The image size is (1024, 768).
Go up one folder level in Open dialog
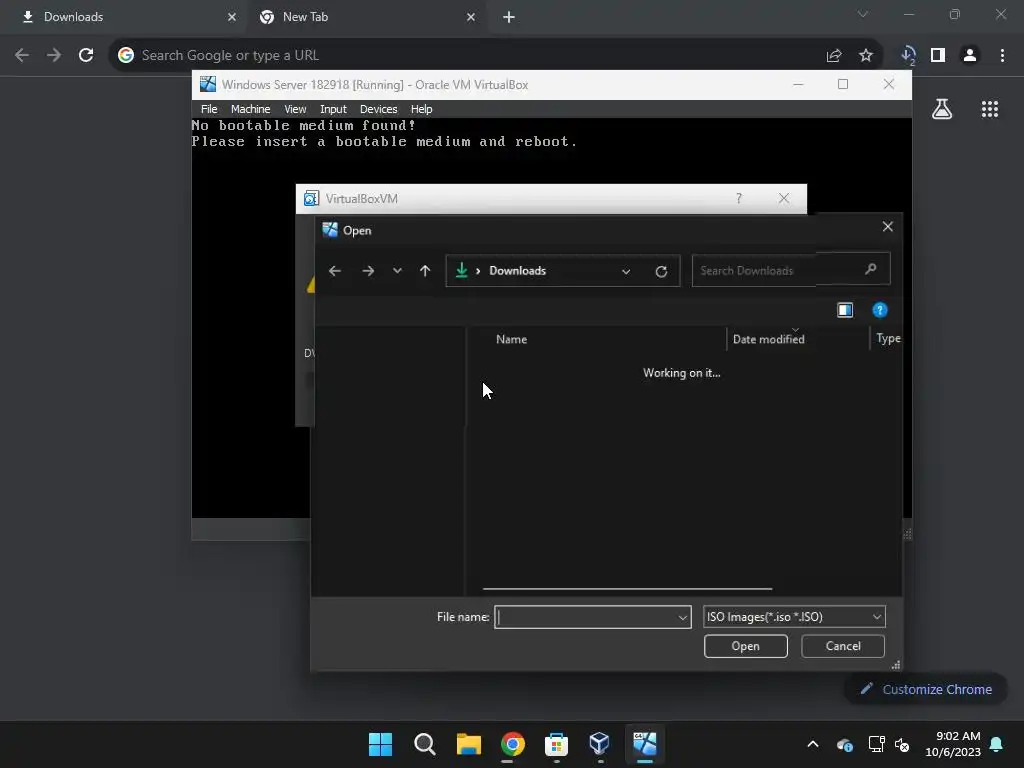[425, 271]
